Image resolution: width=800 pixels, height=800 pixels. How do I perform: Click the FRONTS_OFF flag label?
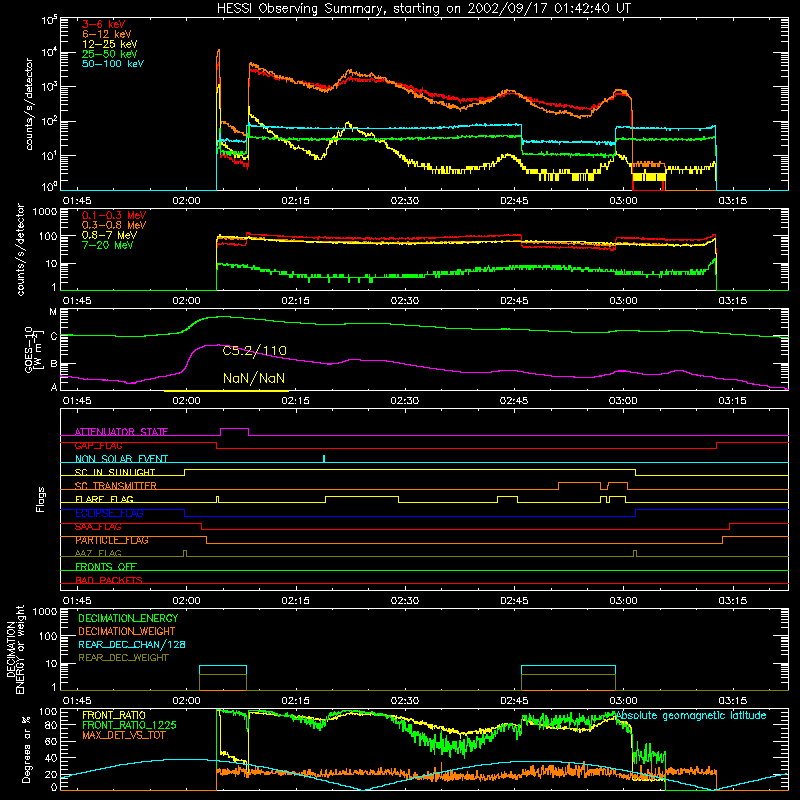(x=106, y=566)
